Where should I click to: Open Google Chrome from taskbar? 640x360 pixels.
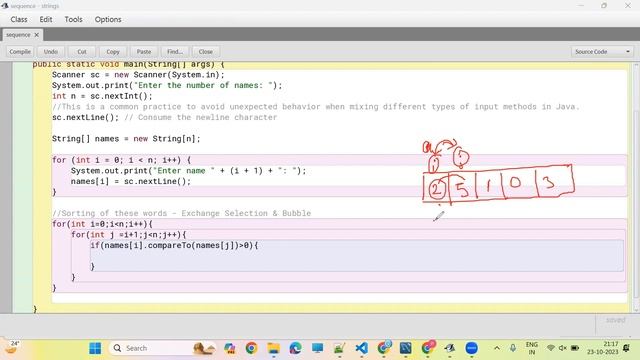251,348
